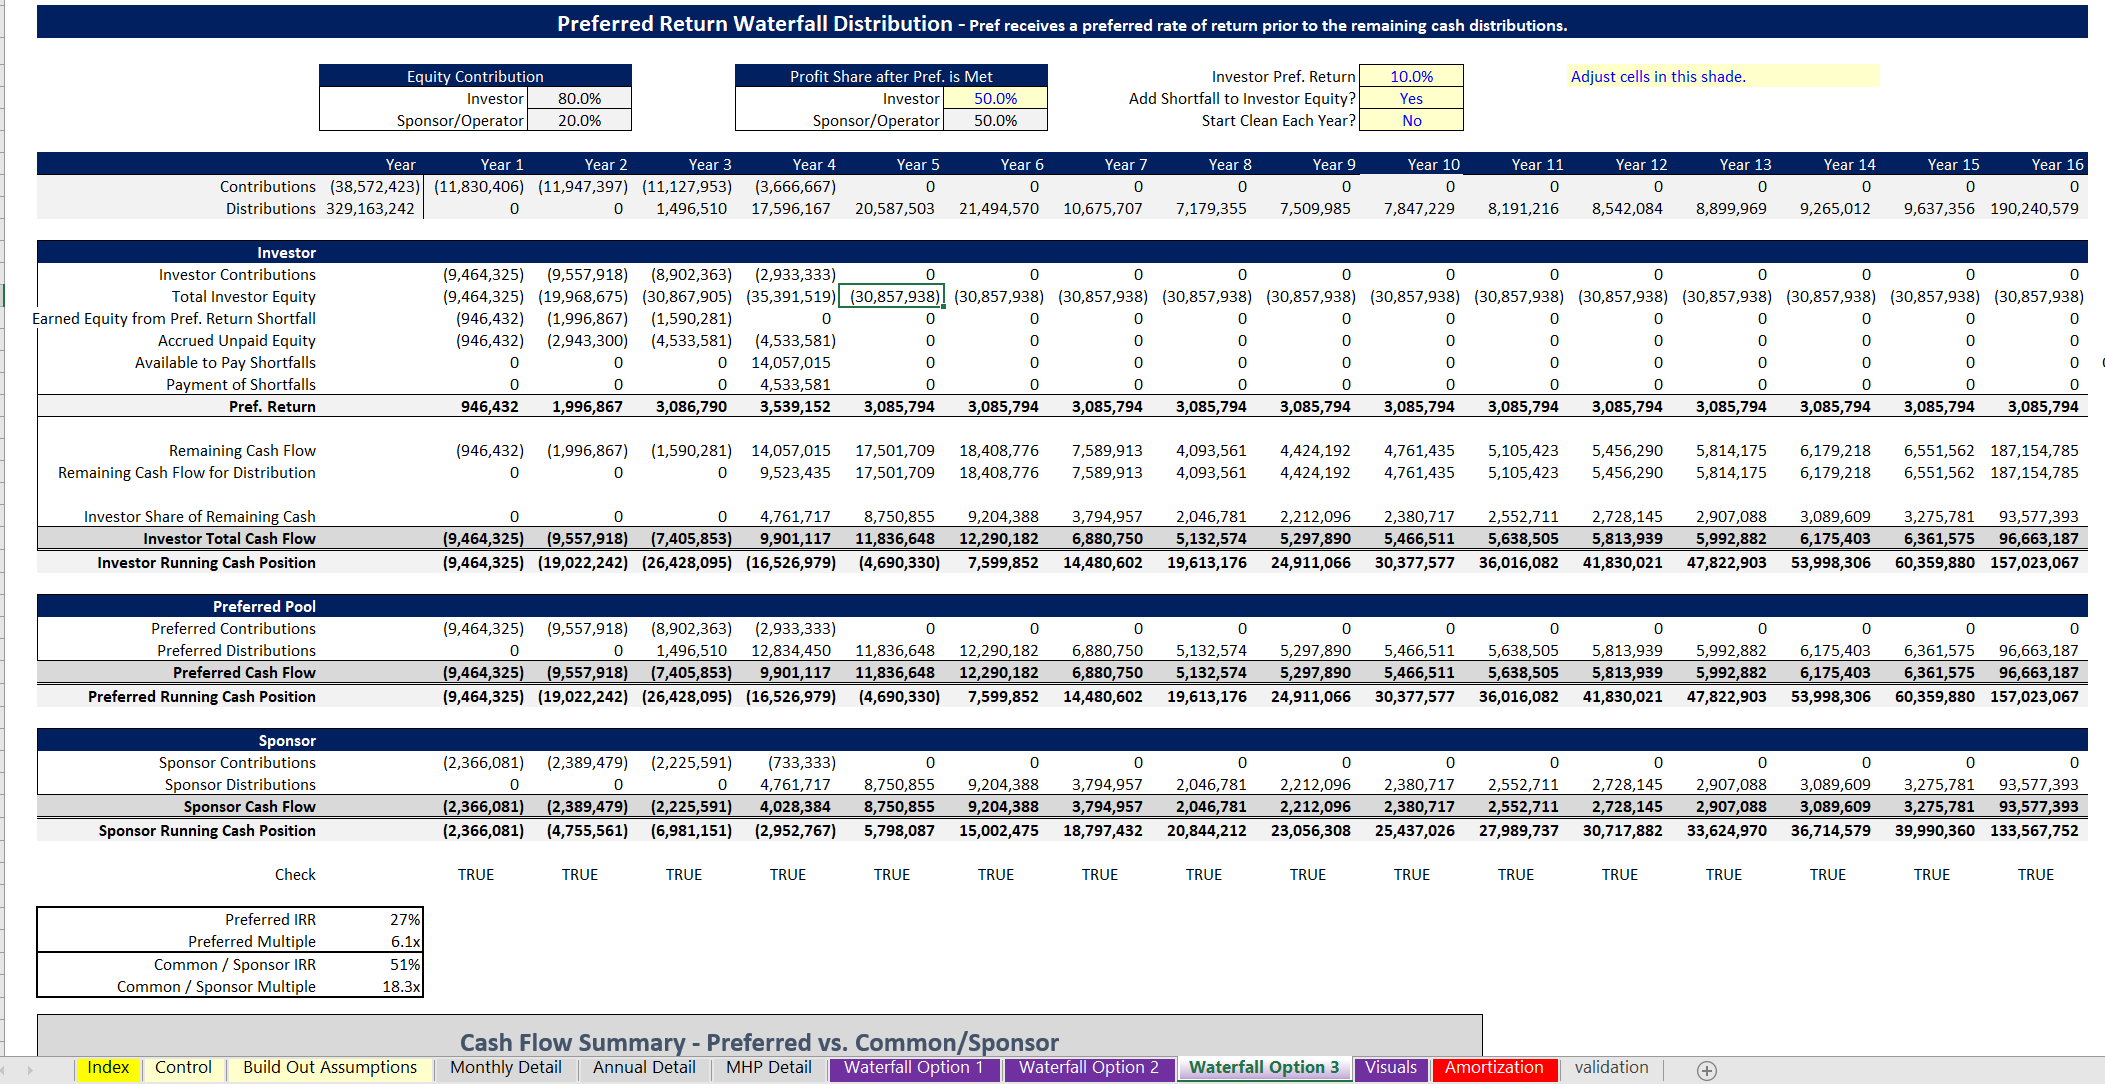Open the Index sheet tab
This screenshot has height=1084, width=2105.
tap(108, 1068)
